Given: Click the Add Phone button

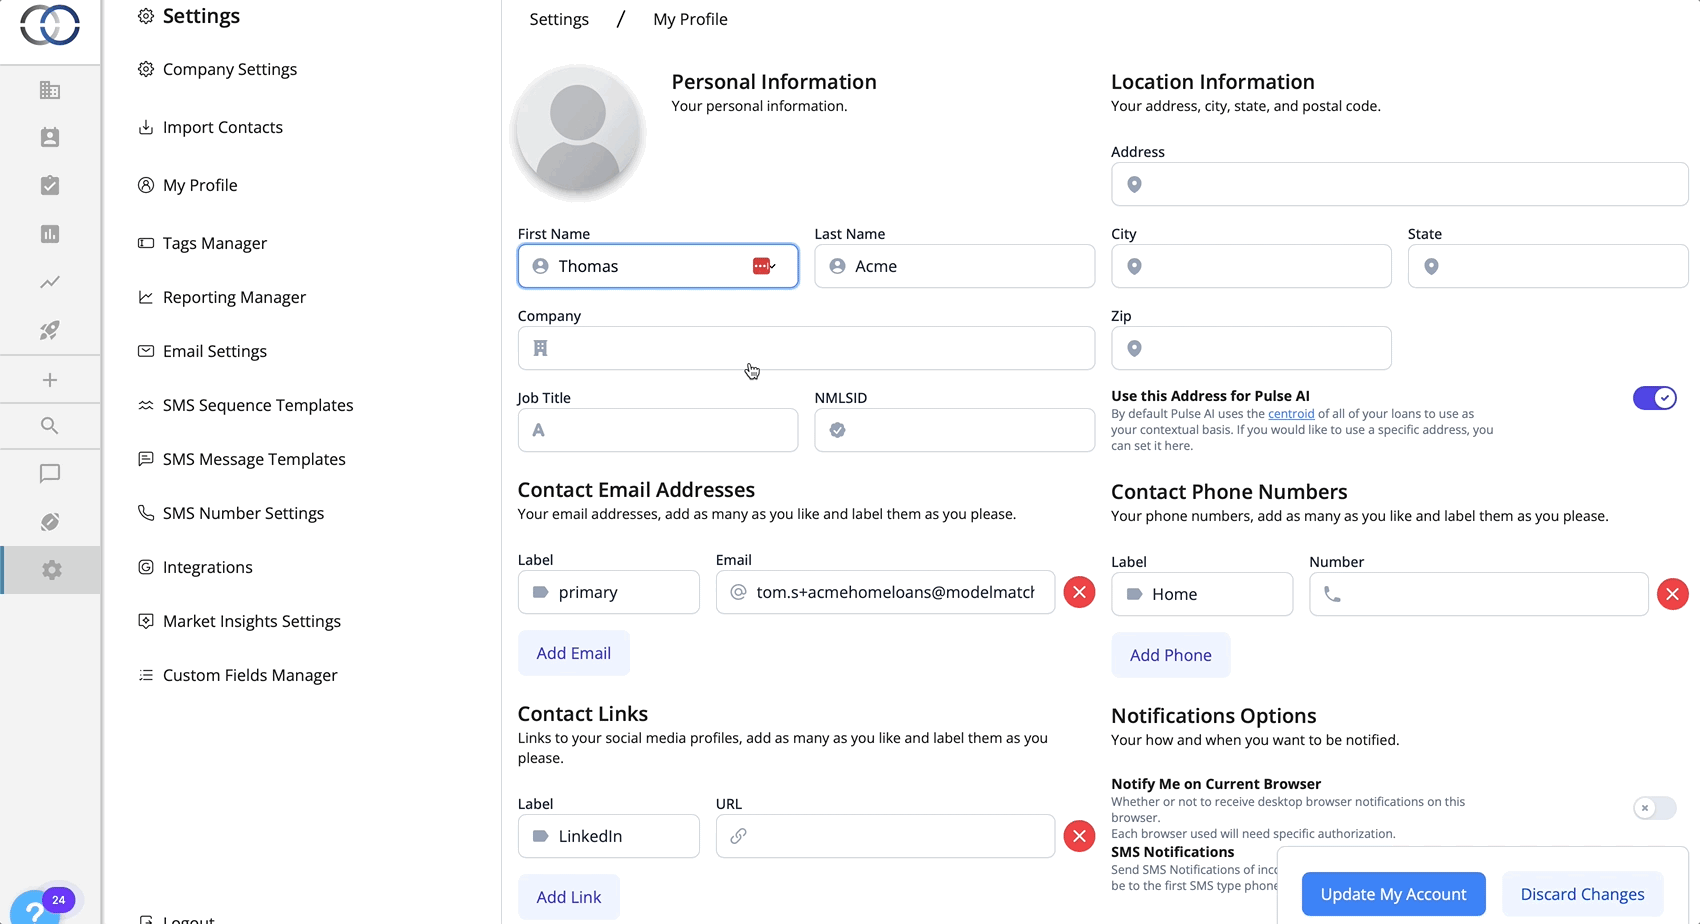Looking at the screenshot, I should coord(1170,655).
